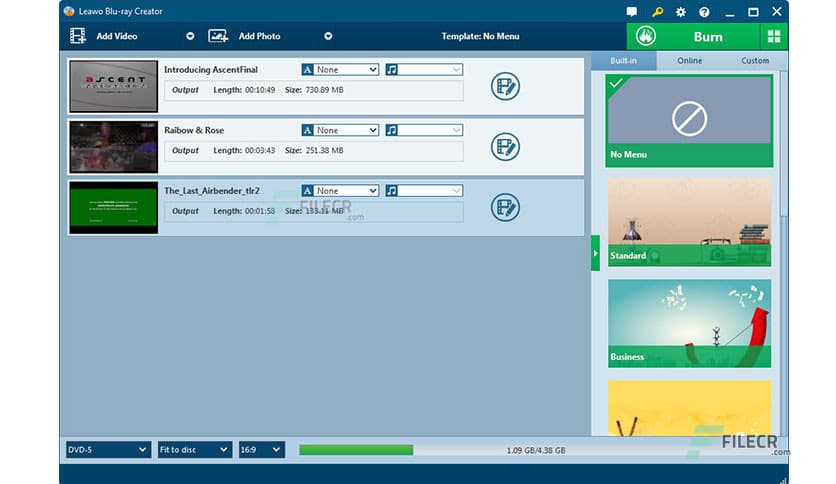Switch to the Online templates tab
This screenshot has height=484, width=836.
pos(689,61)
